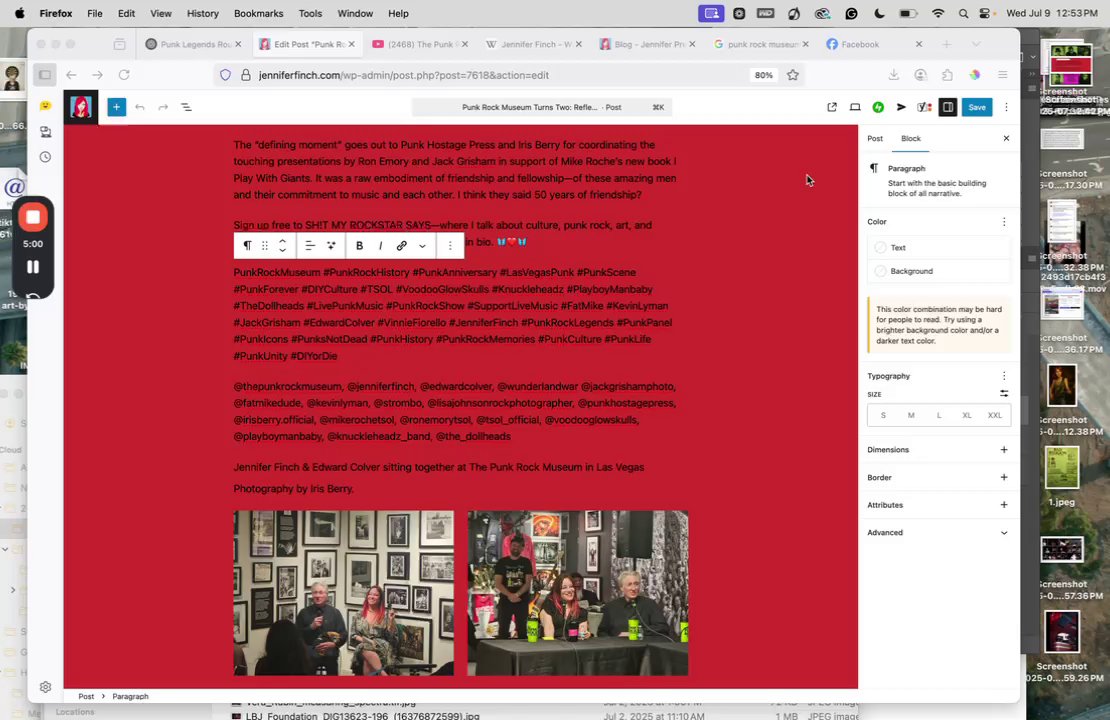Click Paragraph in the breadcrumb footer
Image resolution: width=1110 pixels, height=720 pixels.
(x=130, y=696)
